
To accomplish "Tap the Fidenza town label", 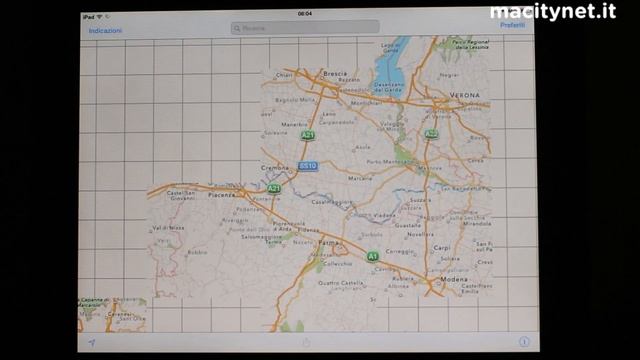I will [x=308, y=230].
